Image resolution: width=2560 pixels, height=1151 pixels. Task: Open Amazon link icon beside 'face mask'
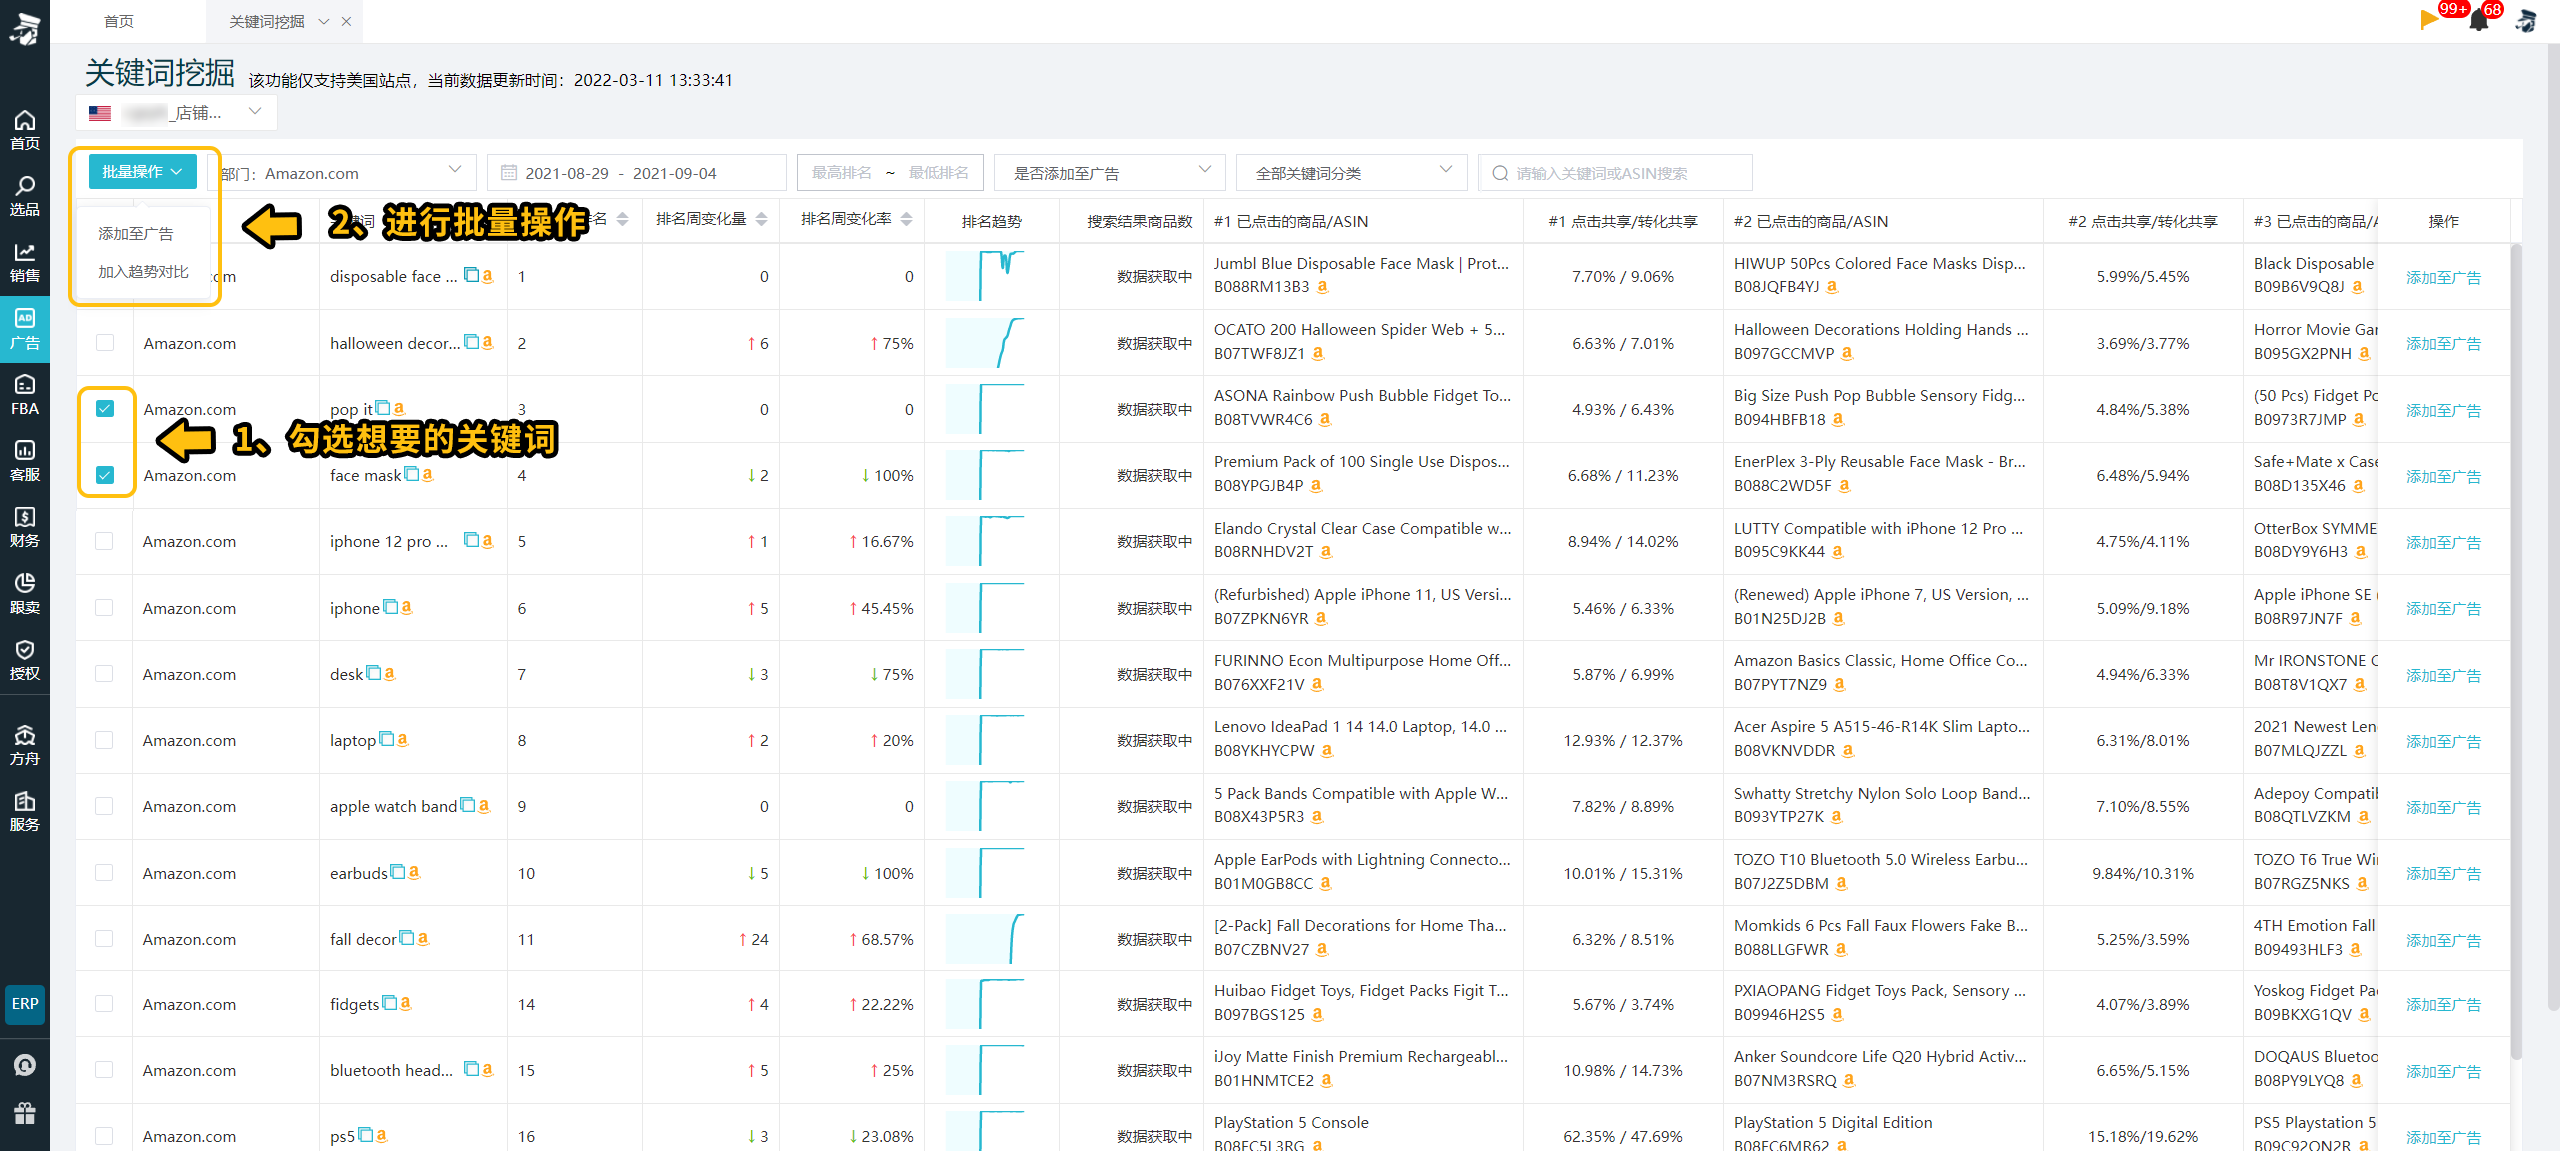[428, 474]
